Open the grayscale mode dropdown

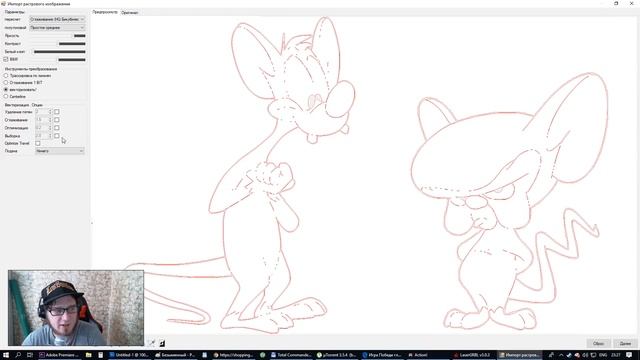coord(57,27)
